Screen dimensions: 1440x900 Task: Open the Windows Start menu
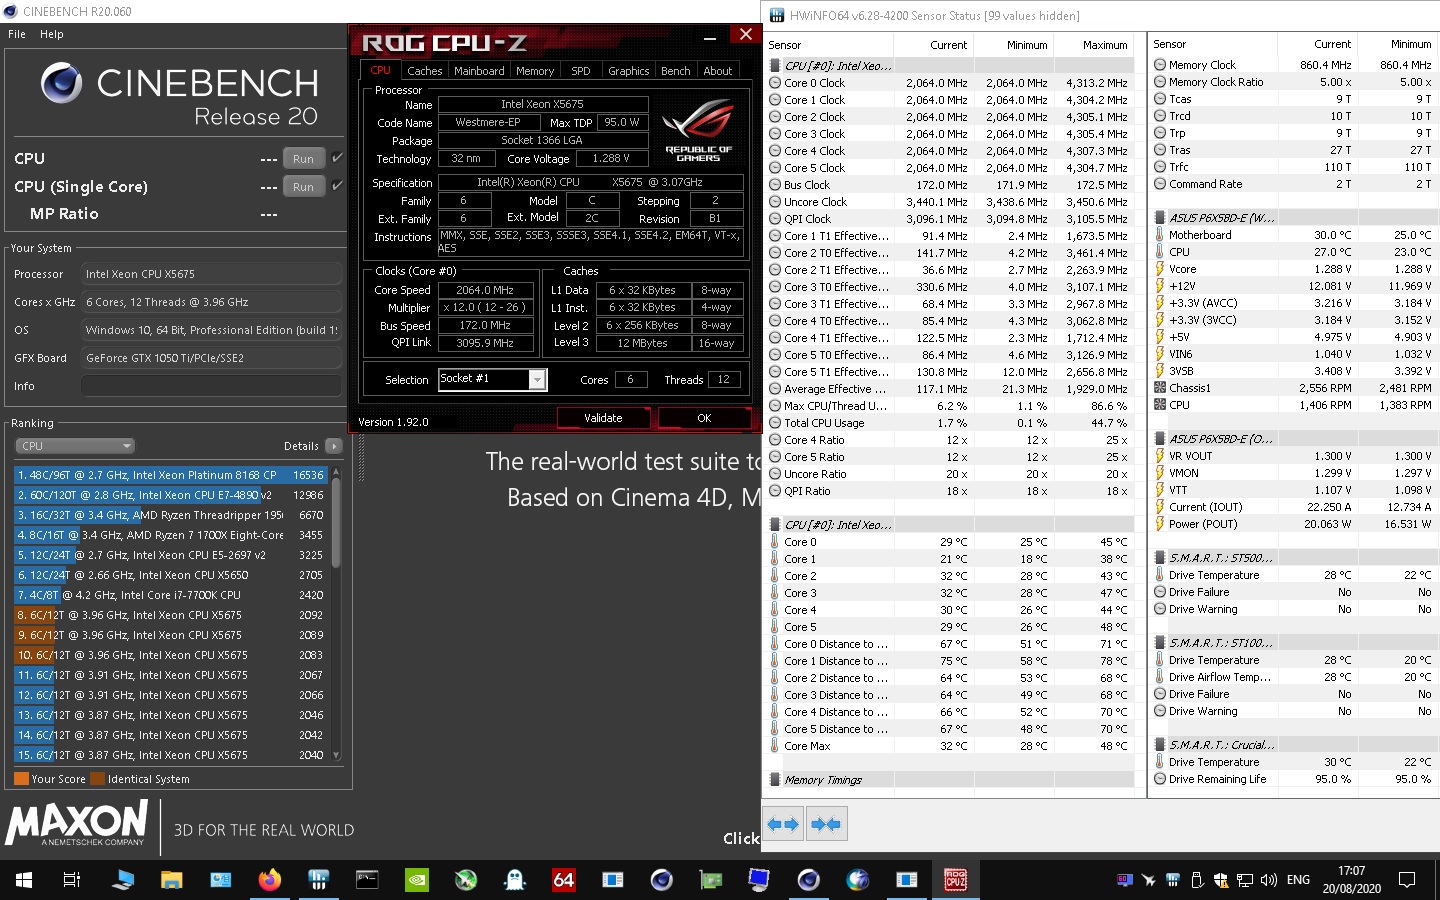[24, 880]
